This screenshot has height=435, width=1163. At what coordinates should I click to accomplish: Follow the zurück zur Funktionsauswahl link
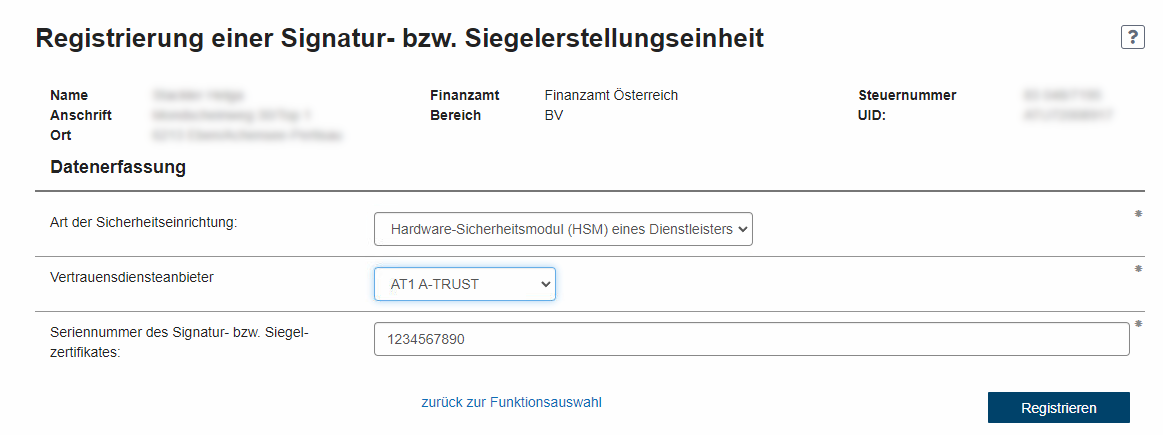pyautogui.click(x=511, y=403)
